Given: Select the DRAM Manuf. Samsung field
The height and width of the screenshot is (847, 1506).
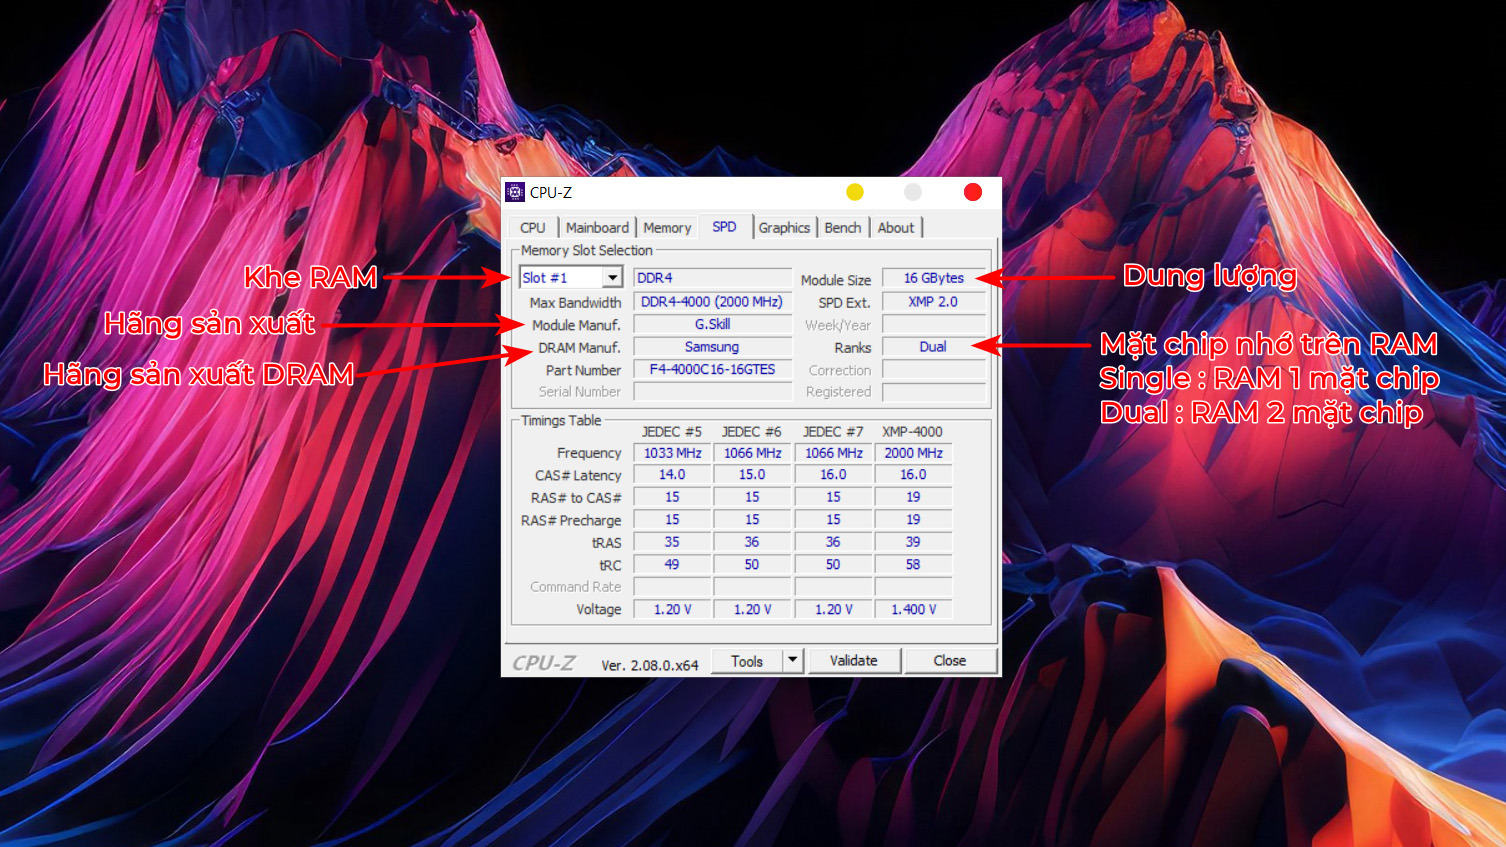Looking at the screenshot, I should tap(712, 347).
